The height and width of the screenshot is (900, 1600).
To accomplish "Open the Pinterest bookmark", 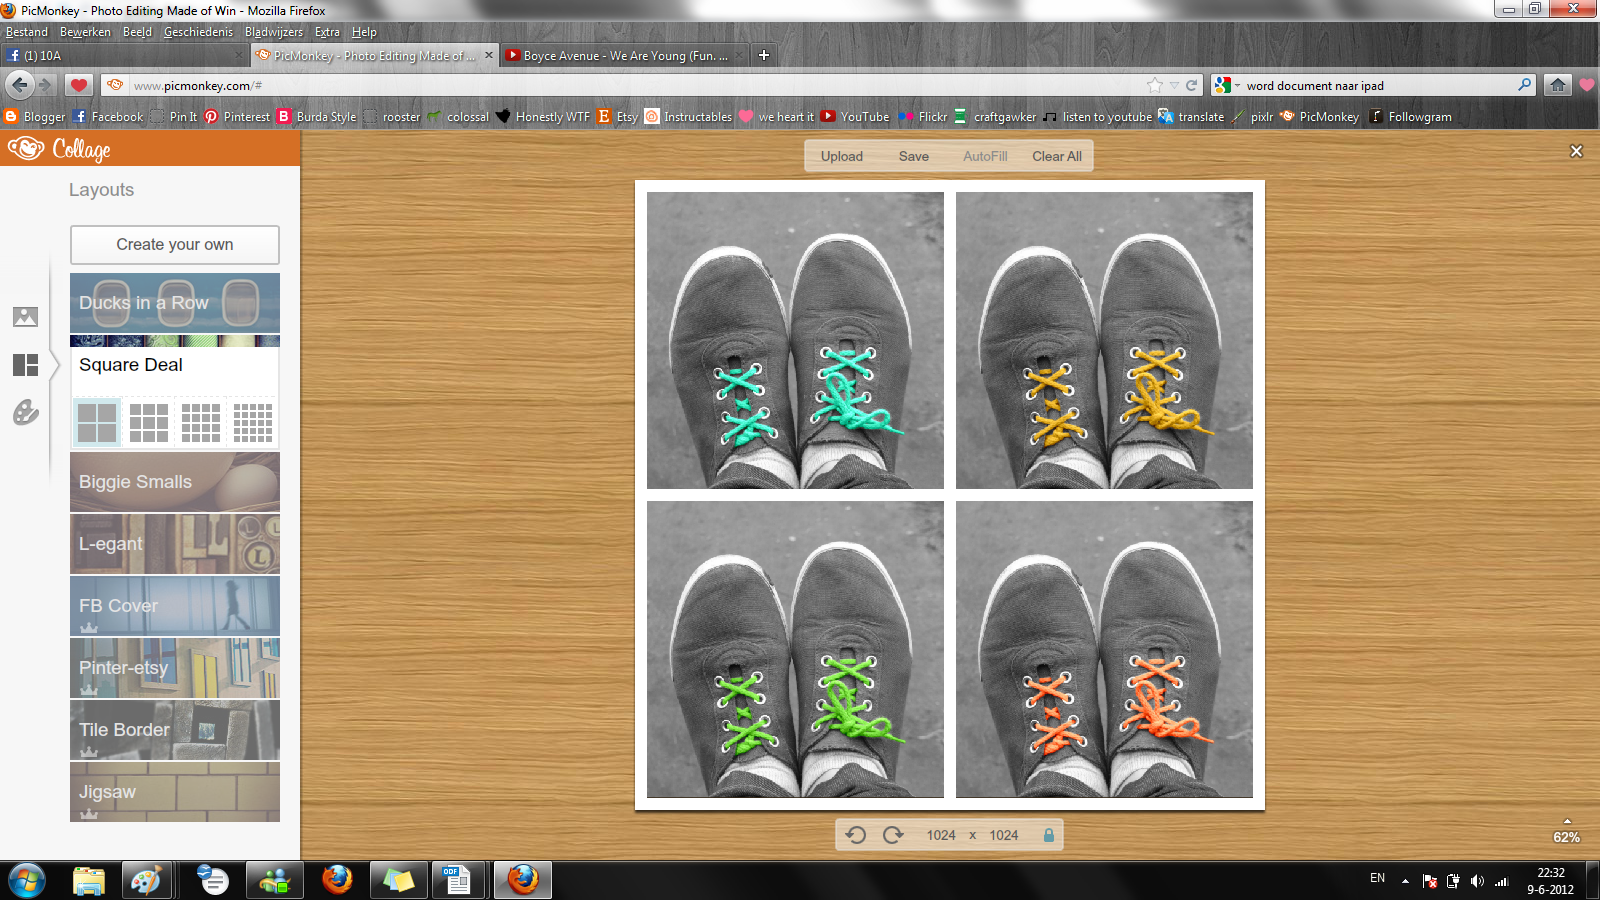I will pos(237,117).
